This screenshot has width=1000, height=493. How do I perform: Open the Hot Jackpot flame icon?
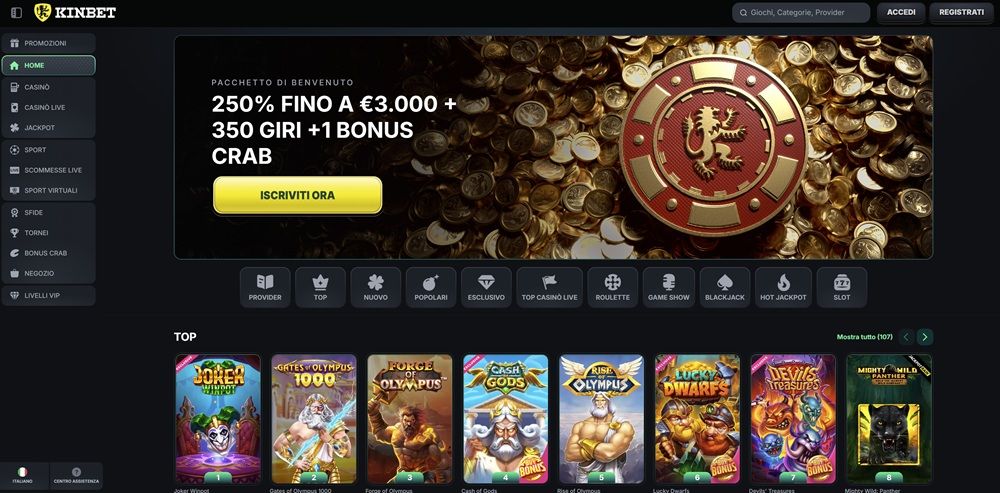pos(783,287)
